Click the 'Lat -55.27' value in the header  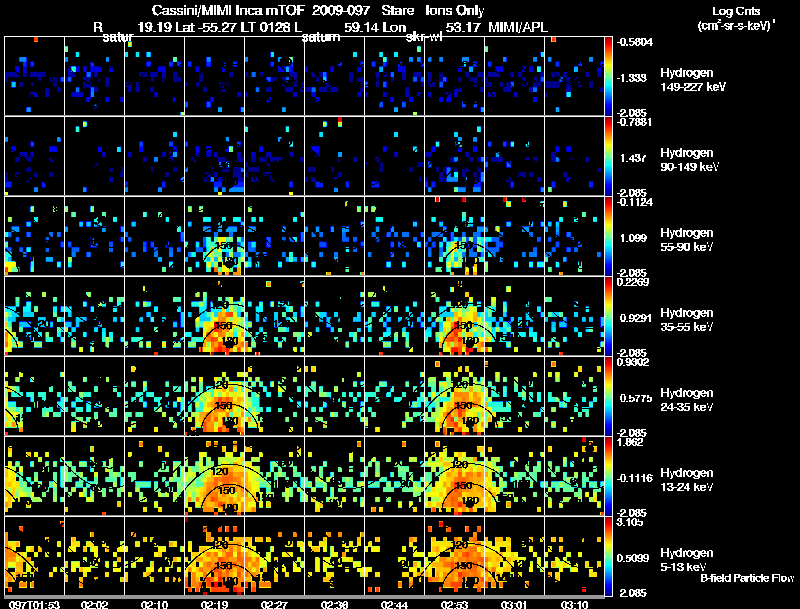205,27
